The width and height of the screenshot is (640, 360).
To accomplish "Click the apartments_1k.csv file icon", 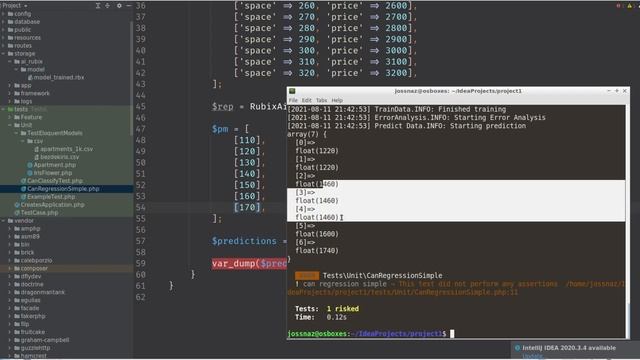I will click(37, 149).
